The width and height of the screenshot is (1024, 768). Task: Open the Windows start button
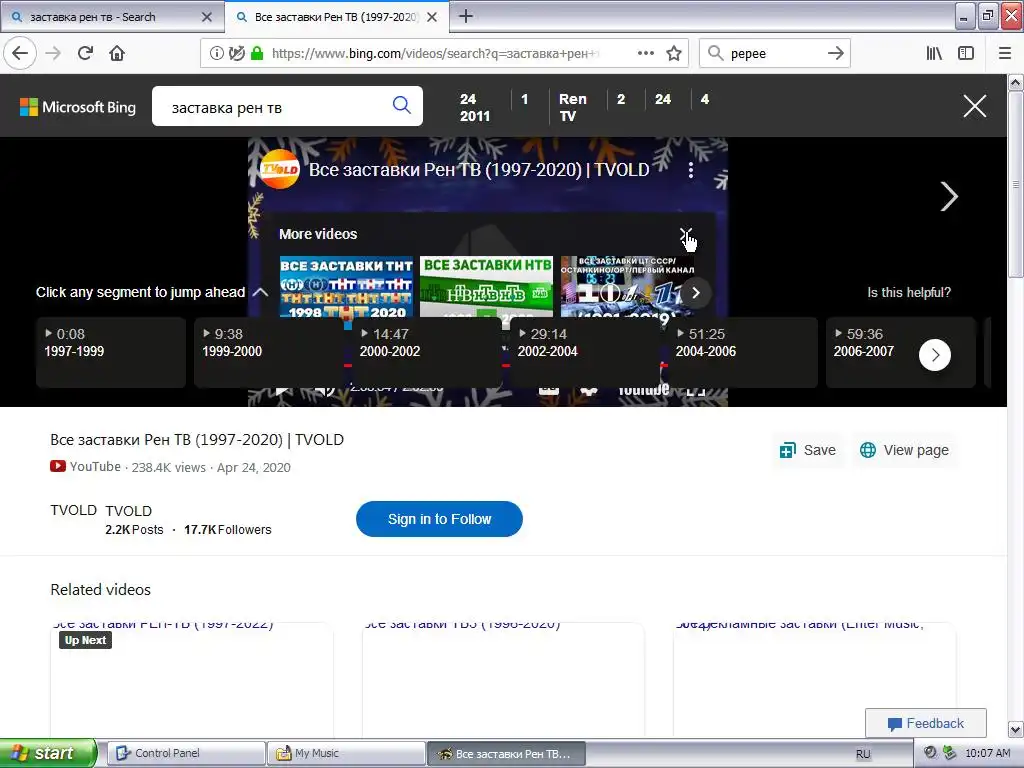pyautogui.click(x=48, y=753)
